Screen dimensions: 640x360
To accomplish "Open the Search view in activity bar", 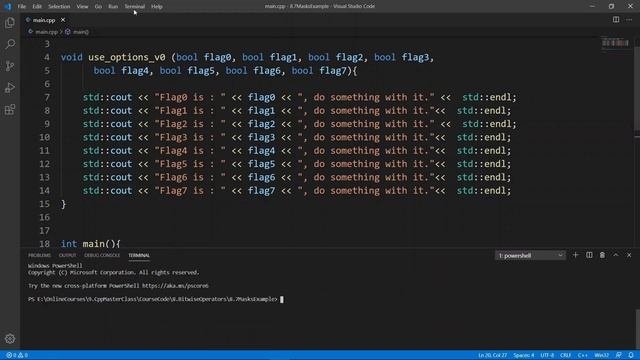I will [10, 44].
